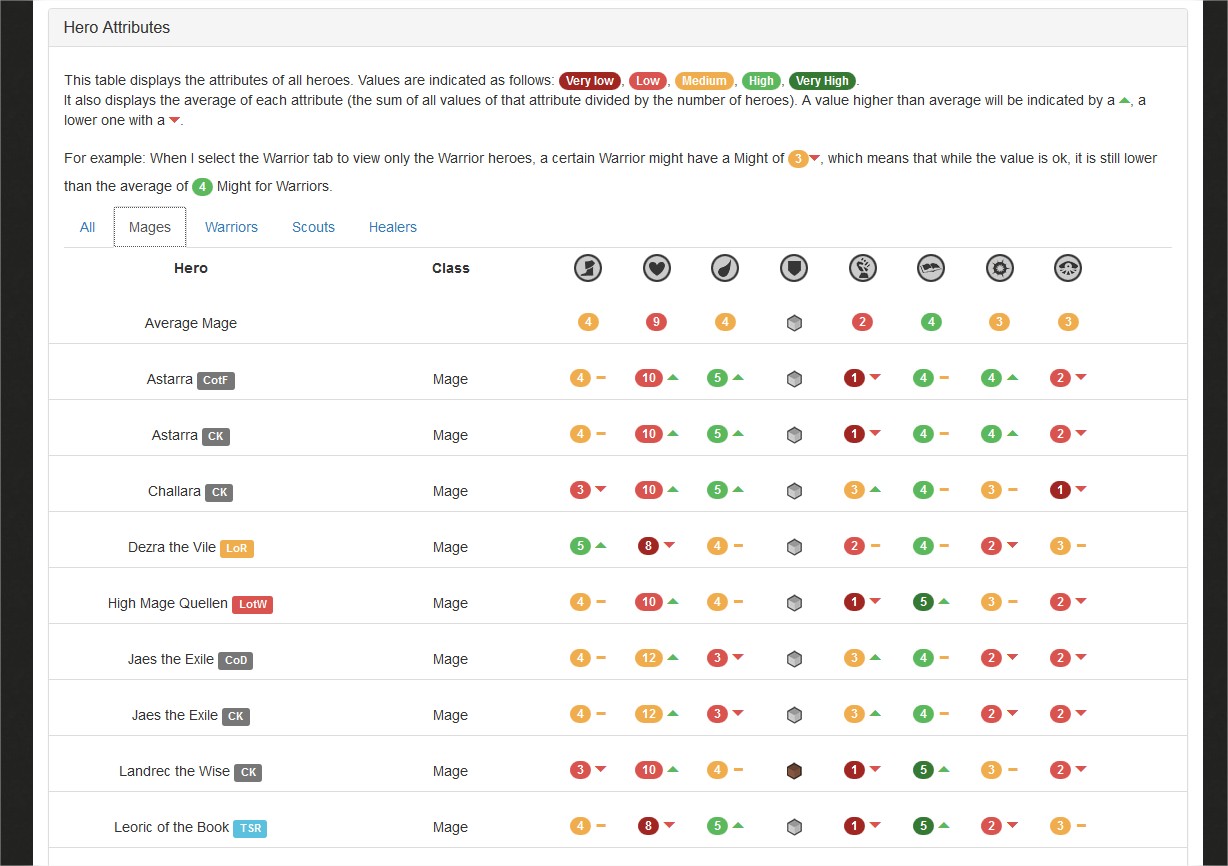Click Landrec the Wise's brown defense die
This screenshot has height=866, width=1228.
point(794,771)
